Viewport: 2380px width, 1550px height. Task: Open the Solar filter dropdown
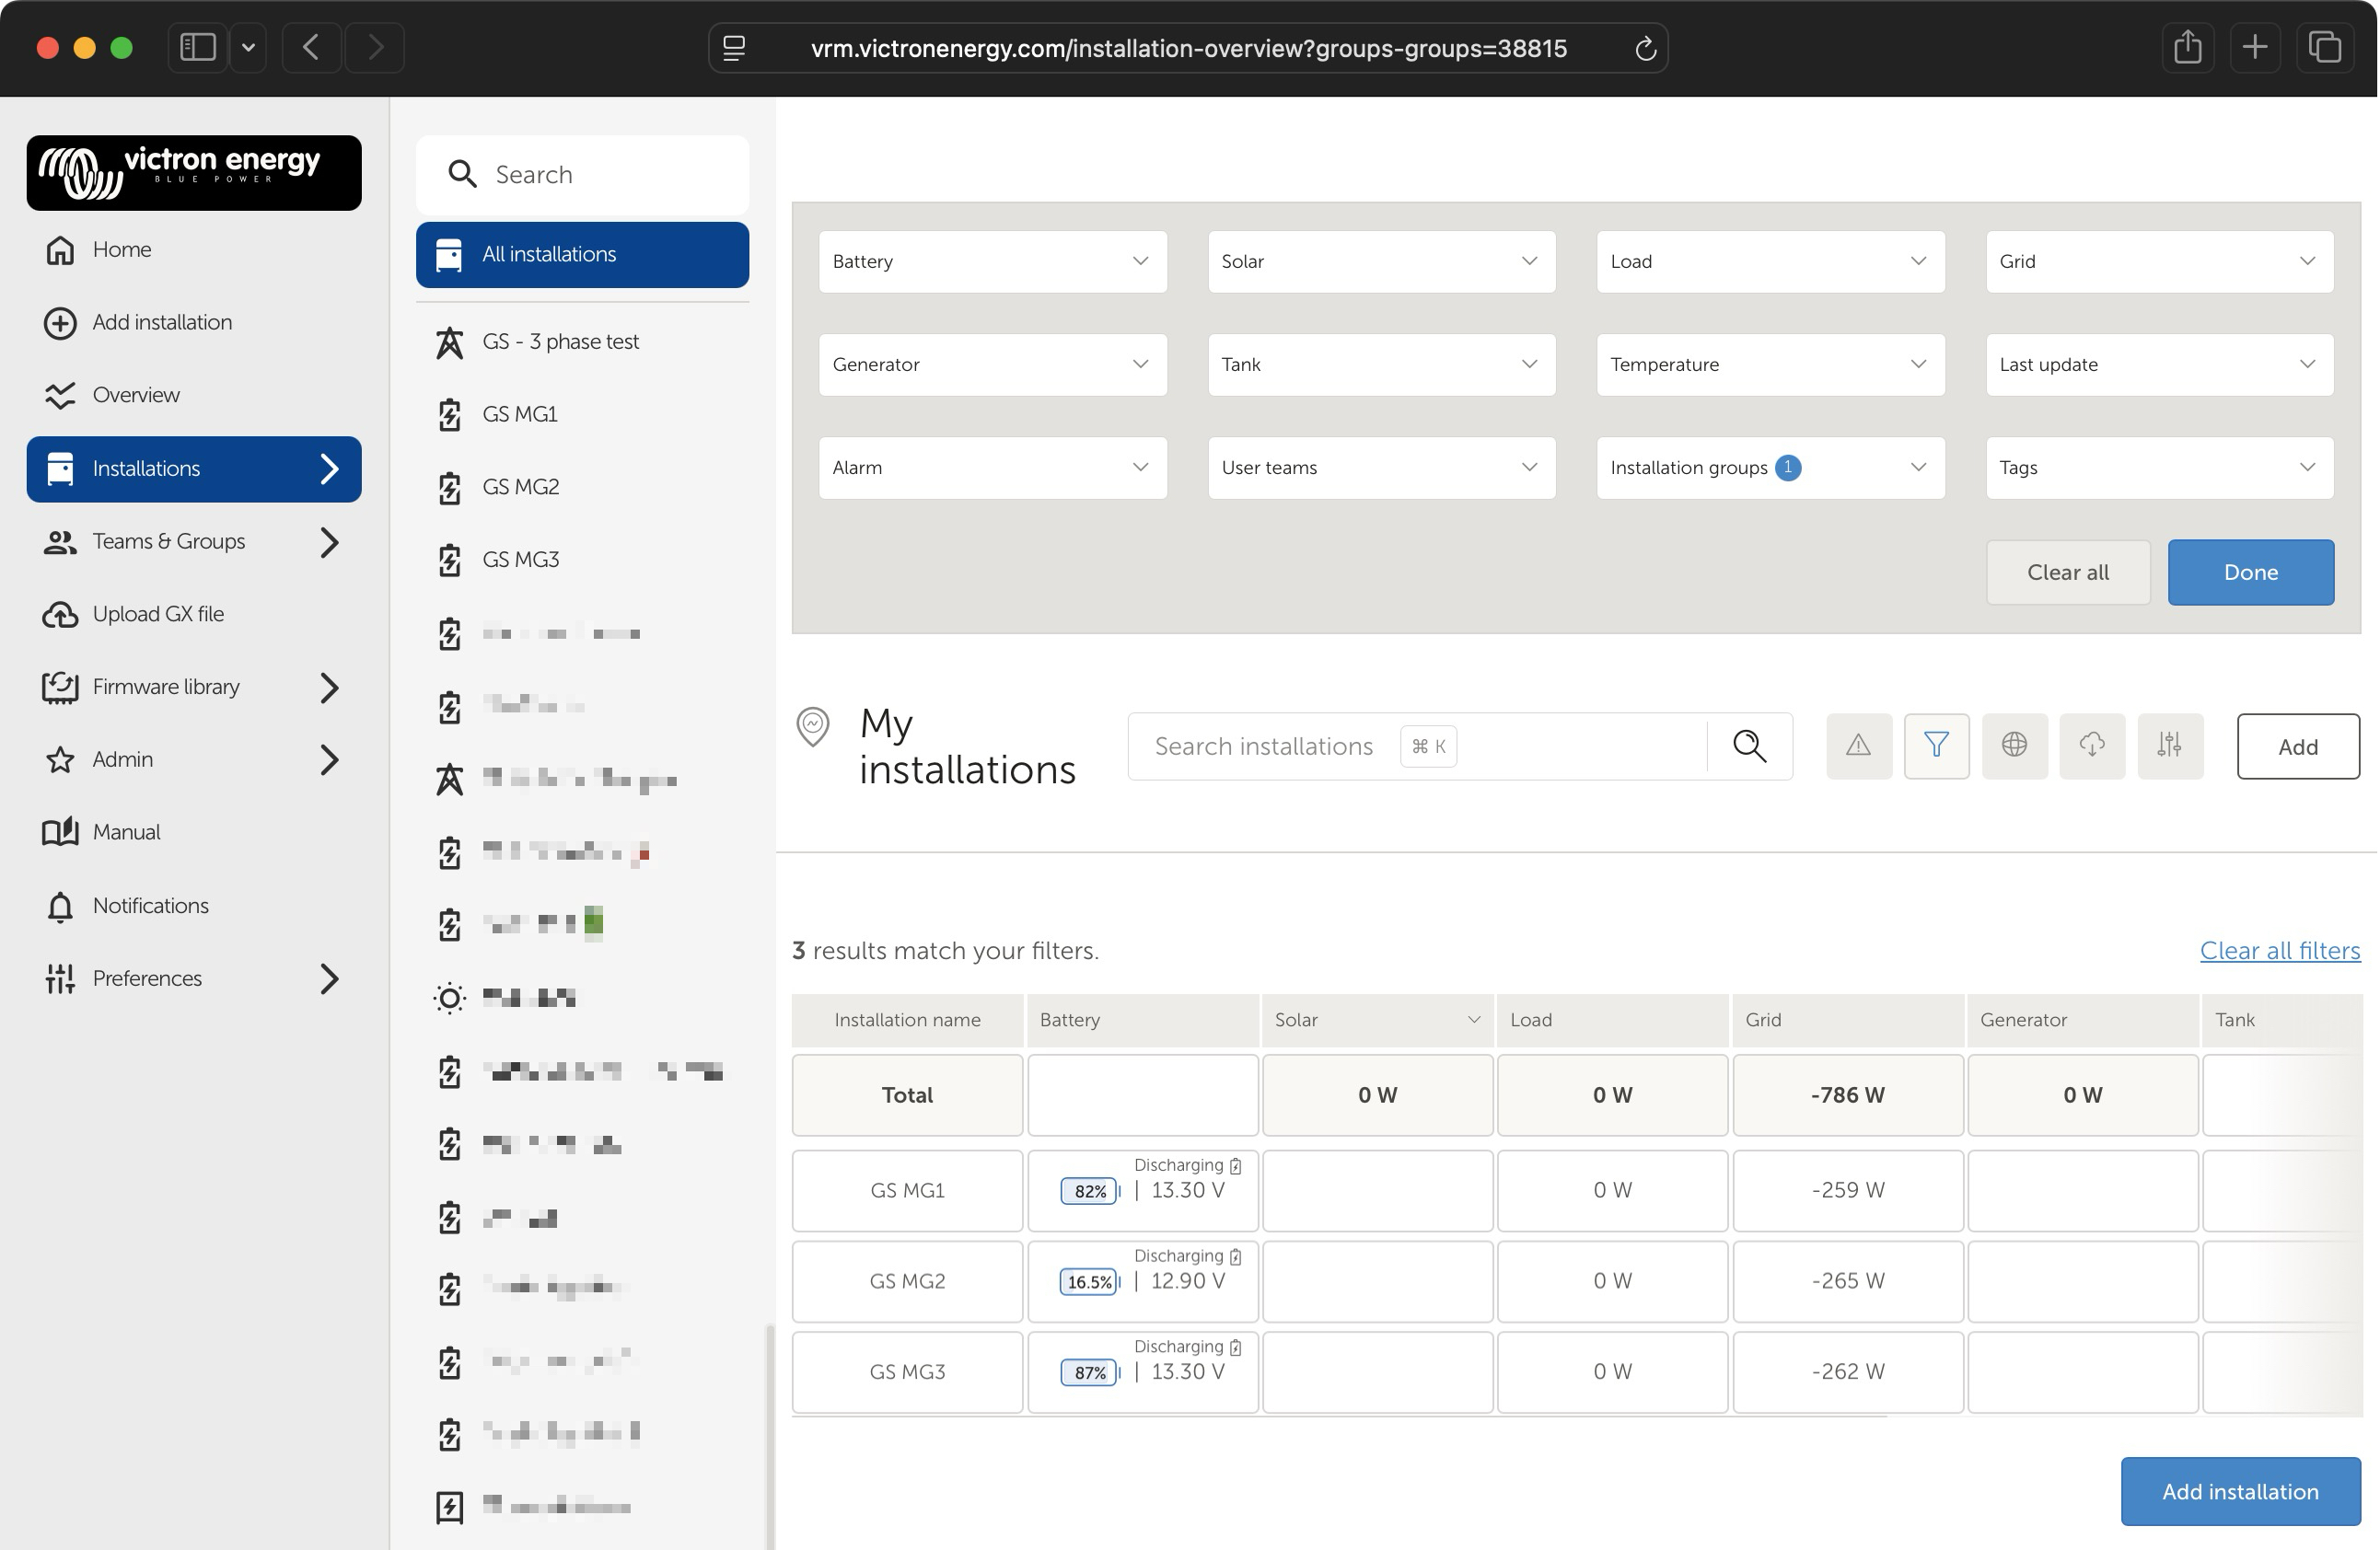1381,262
